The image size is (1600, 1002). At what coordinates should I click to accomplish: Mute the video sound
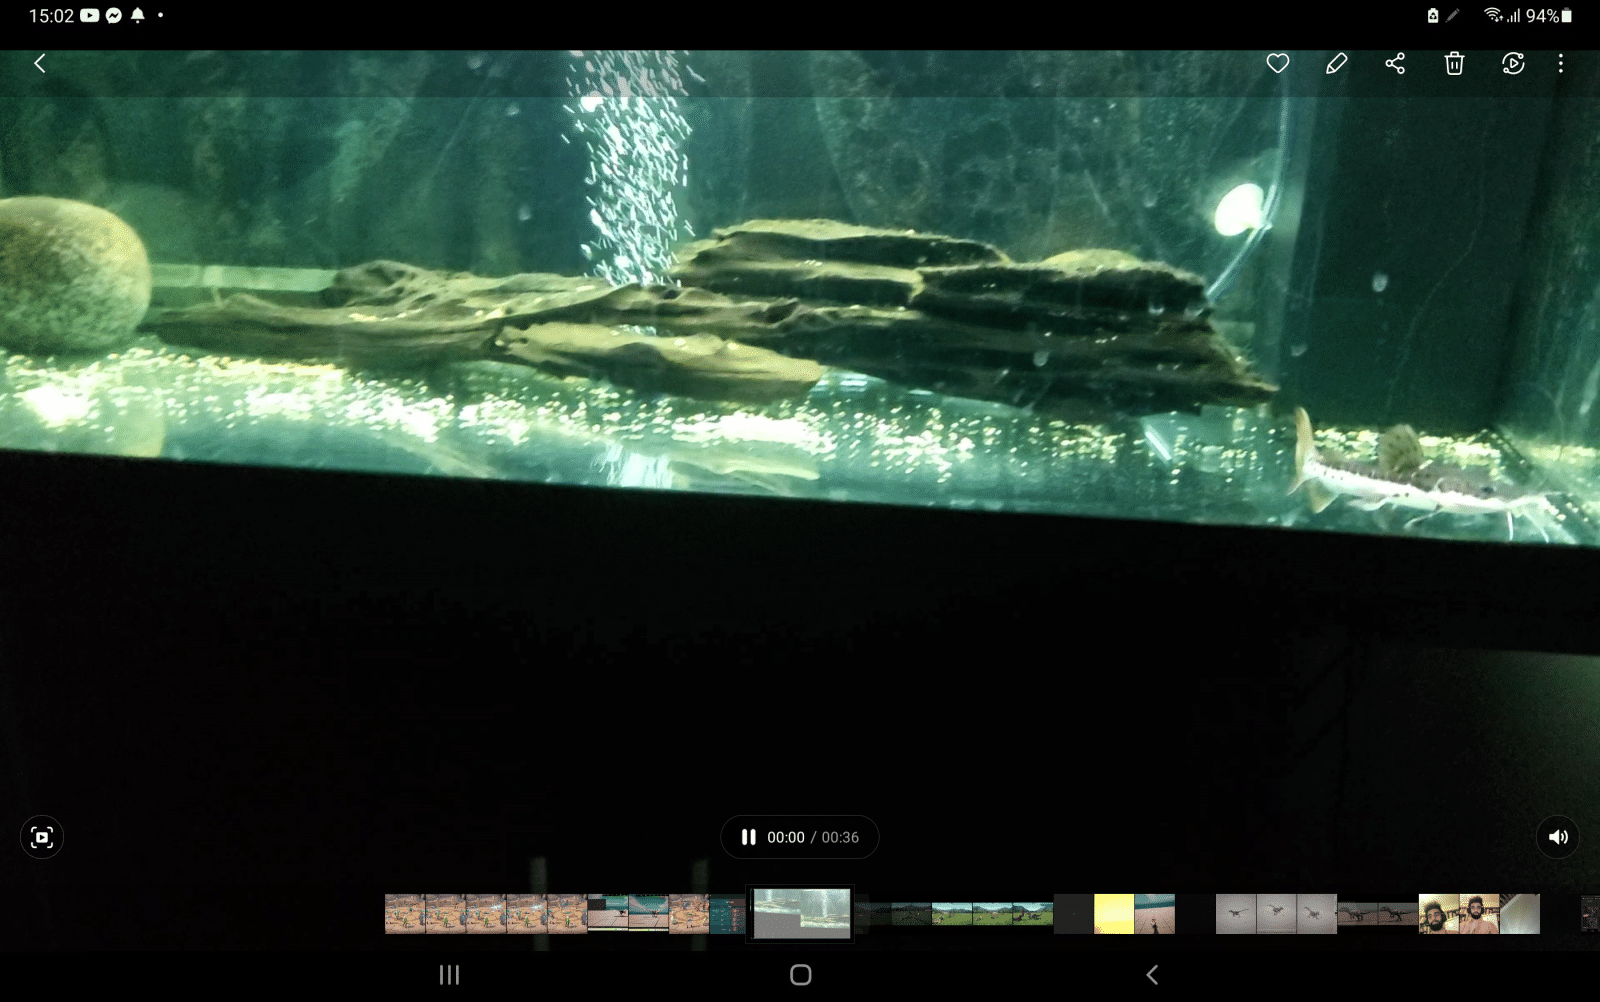click(1558, 837)
